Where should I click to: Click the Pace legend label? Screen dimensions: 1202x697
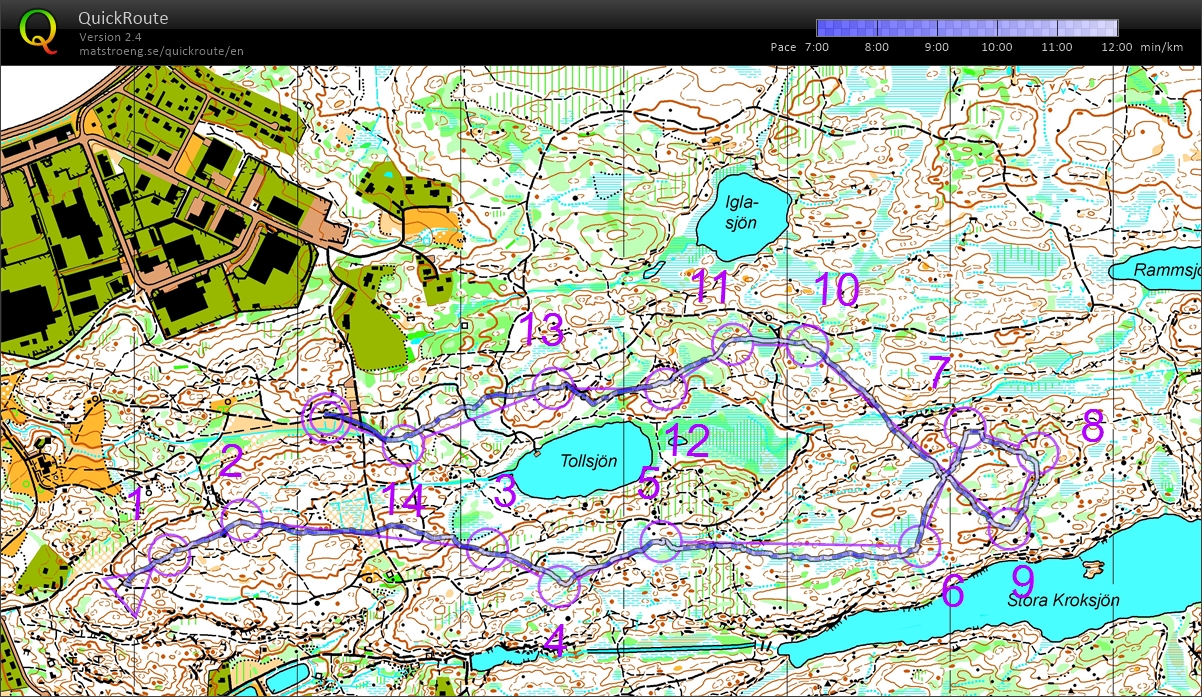783,47
